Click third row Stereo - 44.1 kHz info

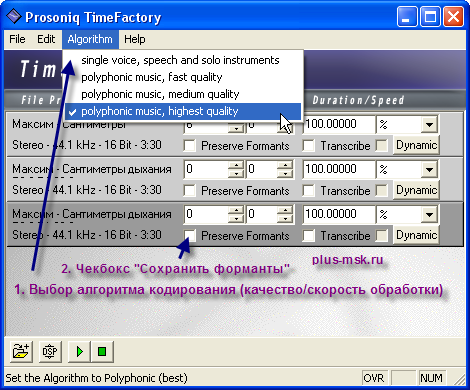(87, 235)
